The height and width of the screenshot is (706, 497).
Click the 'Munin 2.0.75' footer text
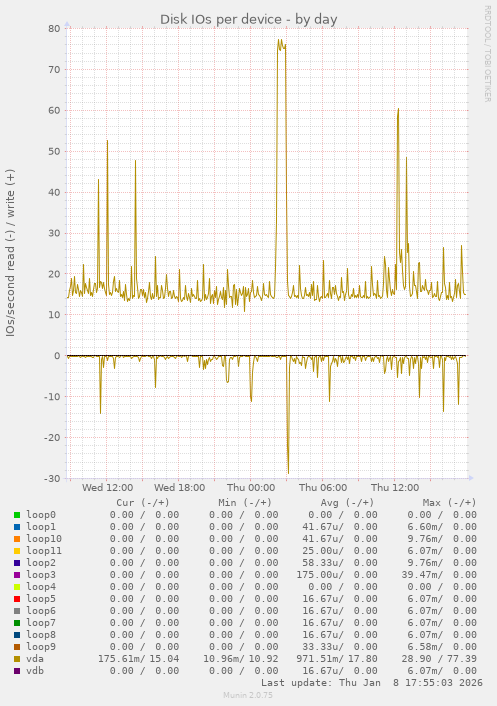(x=248, y=695)
